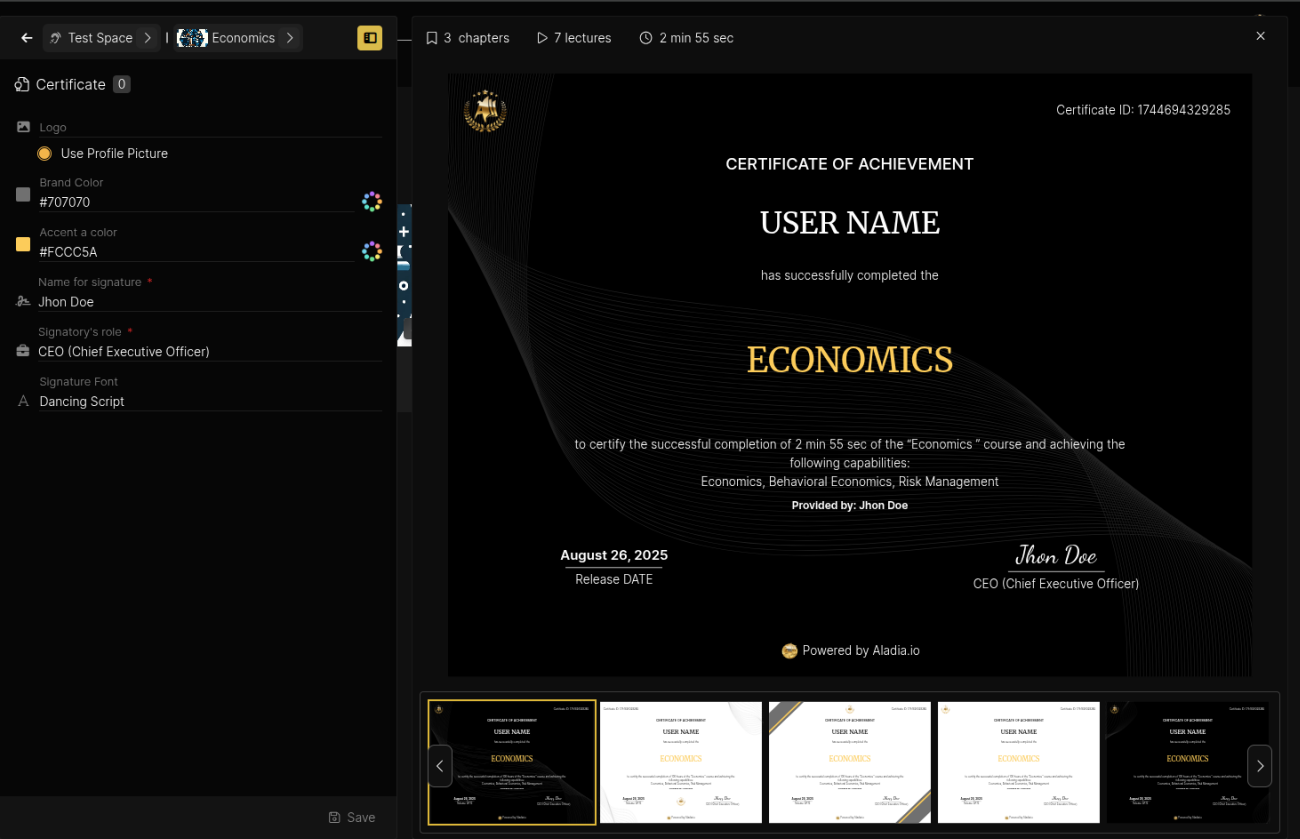Open the Brand Color picker wheel
Viewport: 1300px width, 839px height.
point(372,202)
